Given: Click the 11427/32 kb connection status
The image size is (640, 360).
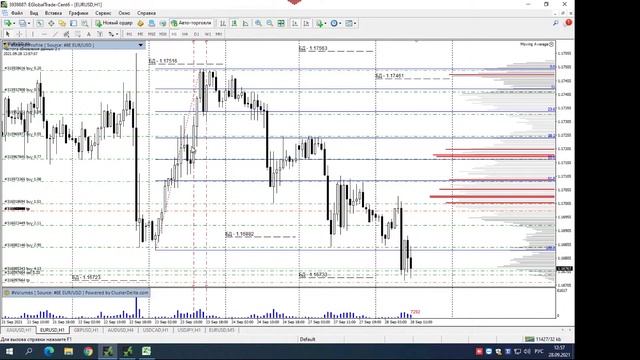Looking at the screenshot, I should coord(543,339).
